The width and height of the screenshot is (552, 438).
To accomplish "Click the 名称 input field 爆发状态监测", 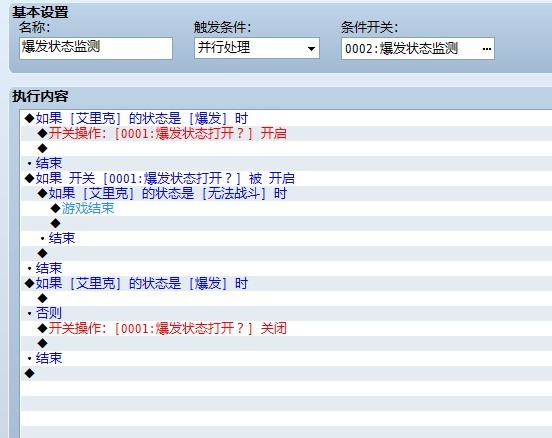I will click(x=96, y=48).
